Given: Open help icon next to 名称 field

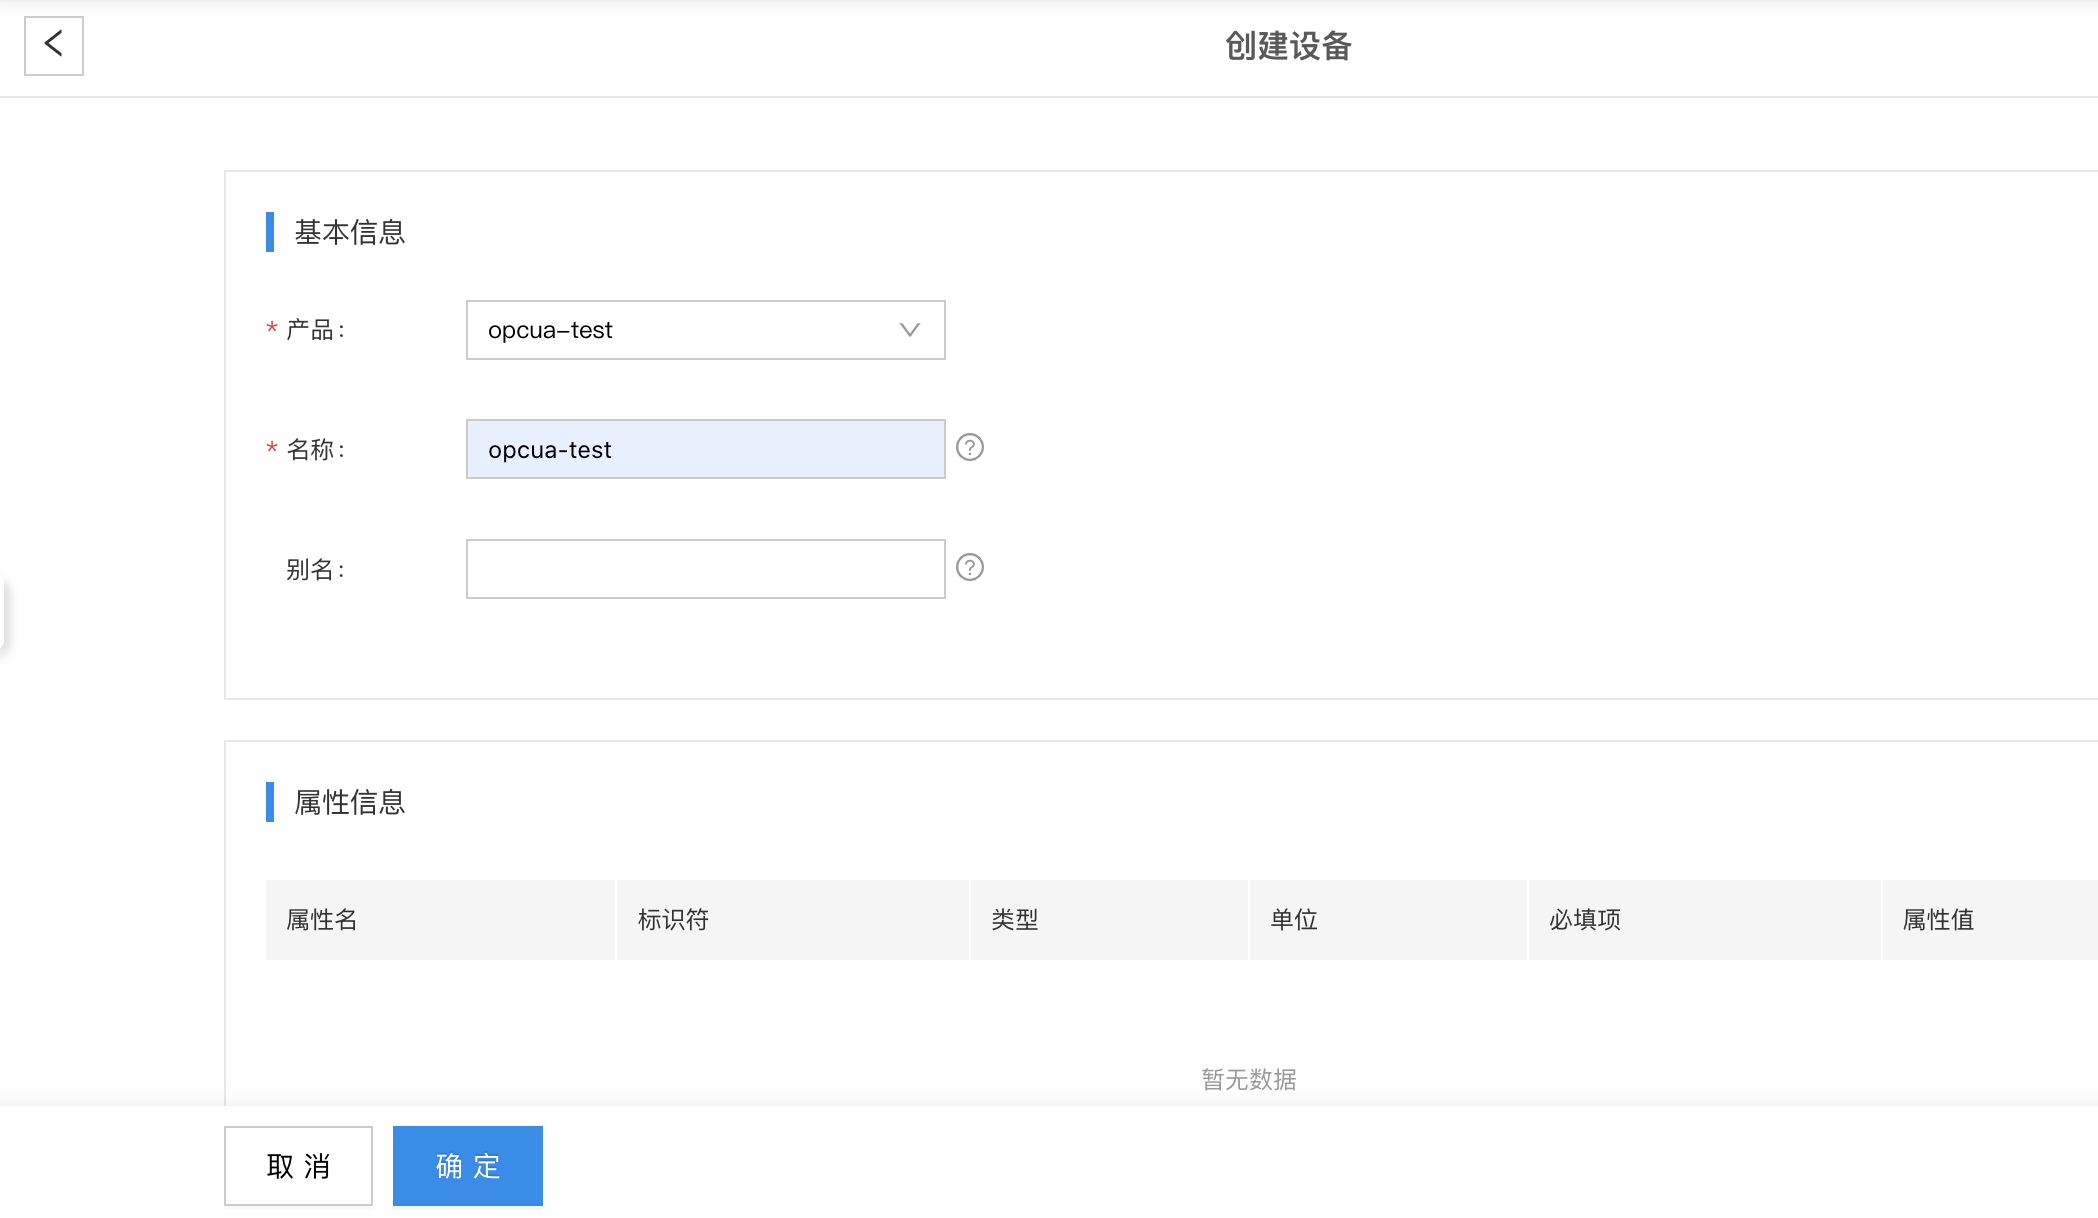Looking at the screenshot, I should [970, 447].
